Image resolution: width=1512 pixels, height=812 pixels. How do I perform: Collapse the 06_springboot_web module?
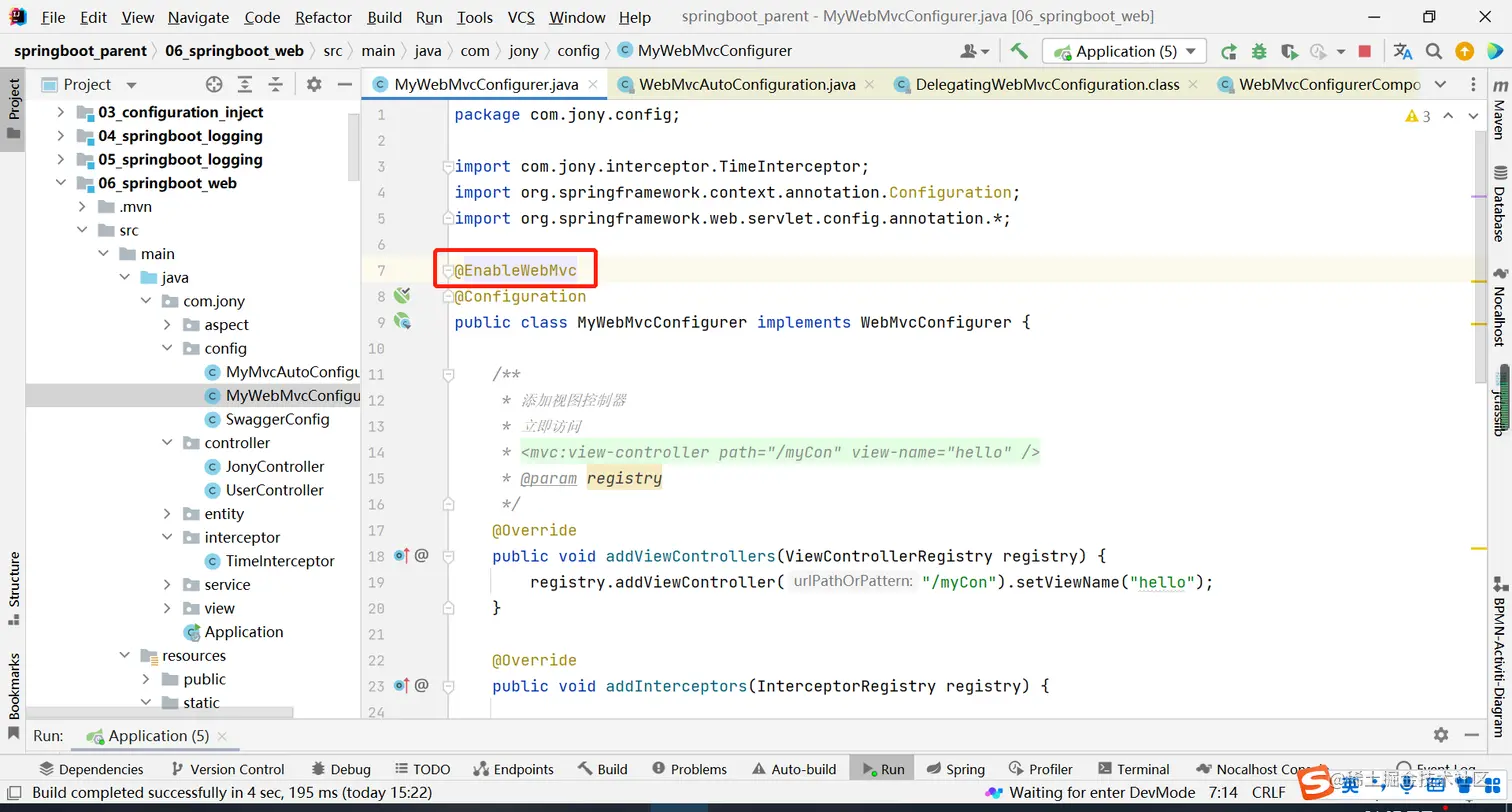(x=61, y=183)
